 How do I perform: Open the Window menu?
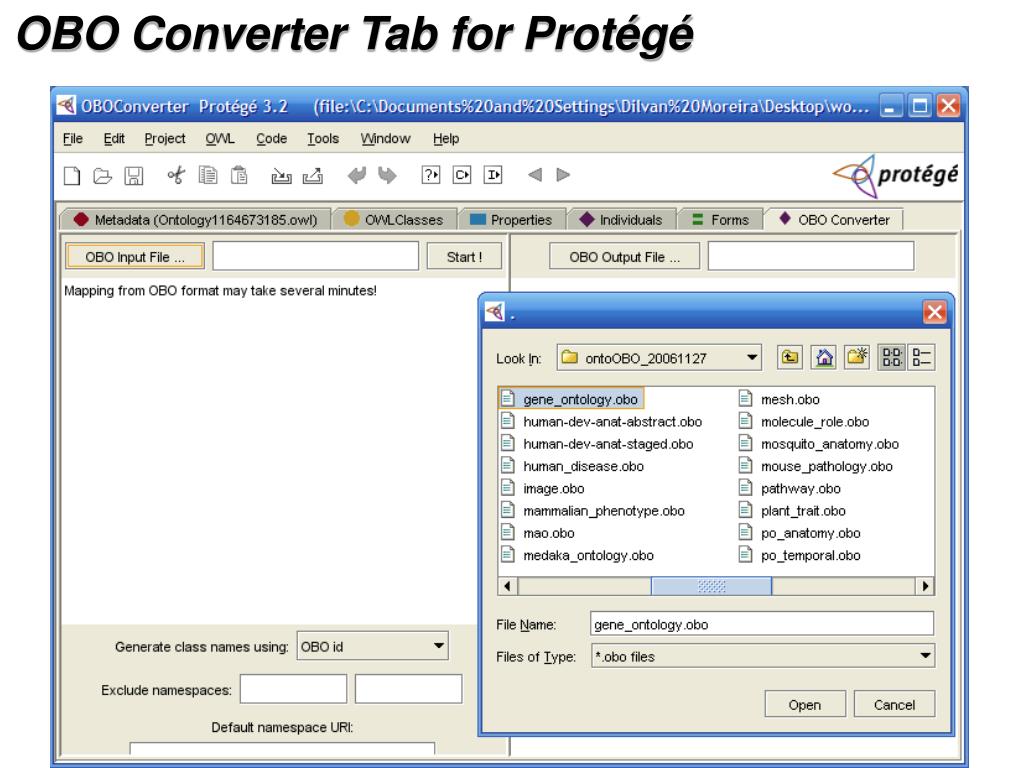385,138
